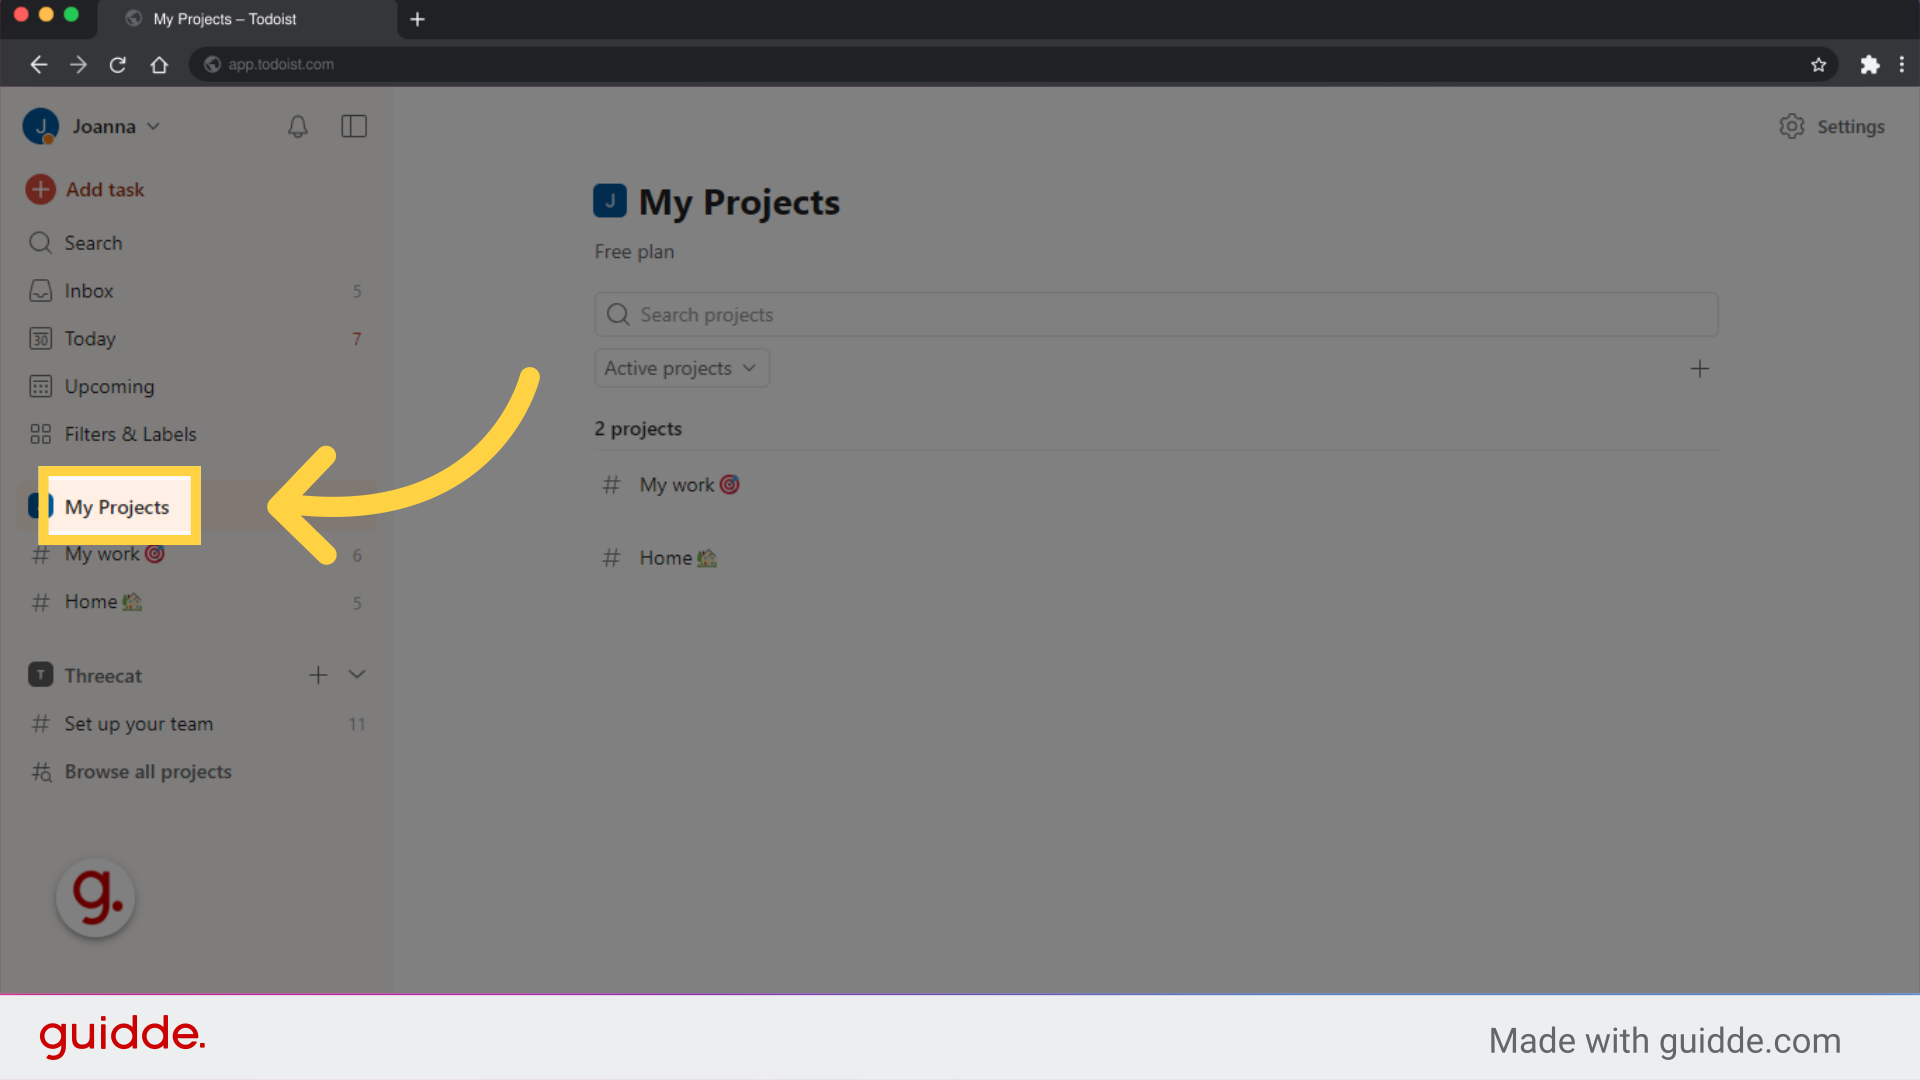Open Browse all projects
Screen dimensions: 1920x1080
click(x=147, y=771)
